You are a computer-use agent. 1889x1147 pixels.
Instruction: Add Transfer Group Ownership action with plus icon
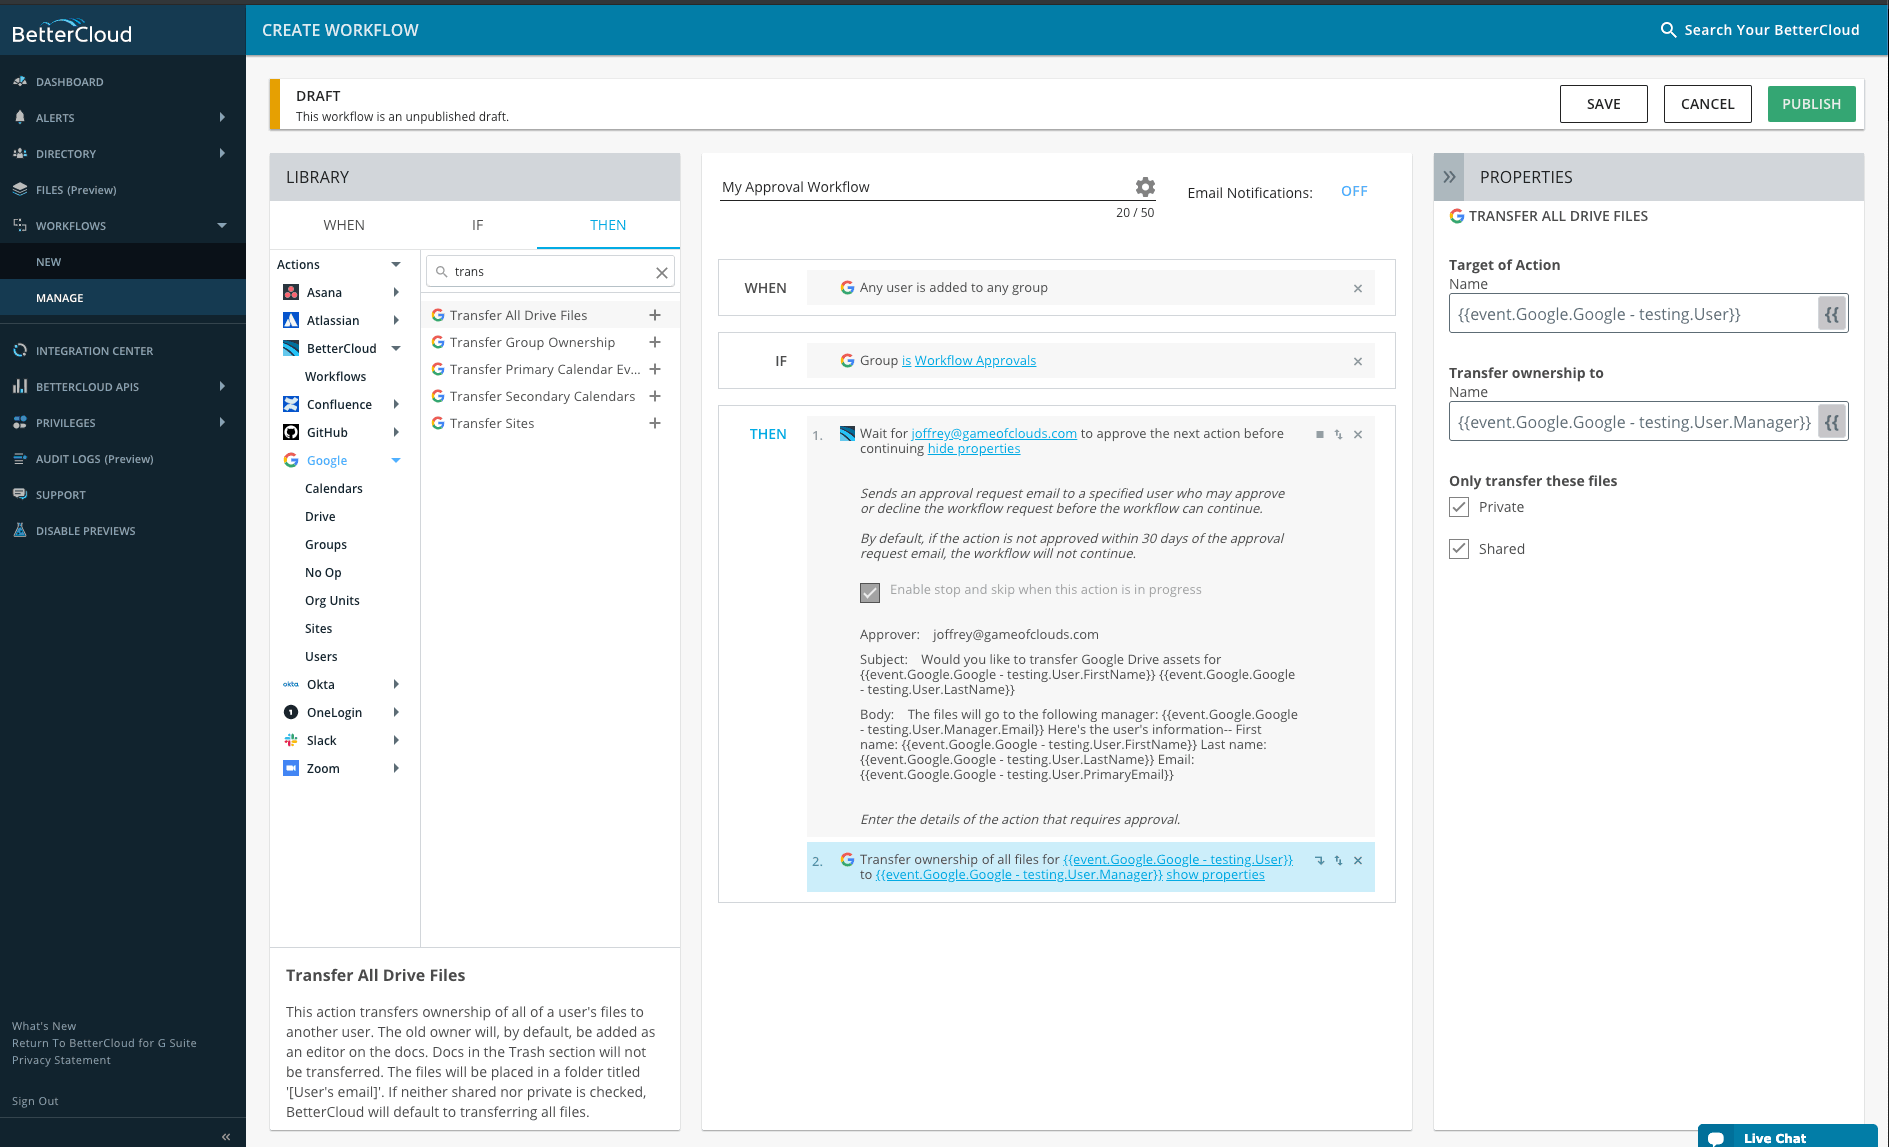[655, 342]
